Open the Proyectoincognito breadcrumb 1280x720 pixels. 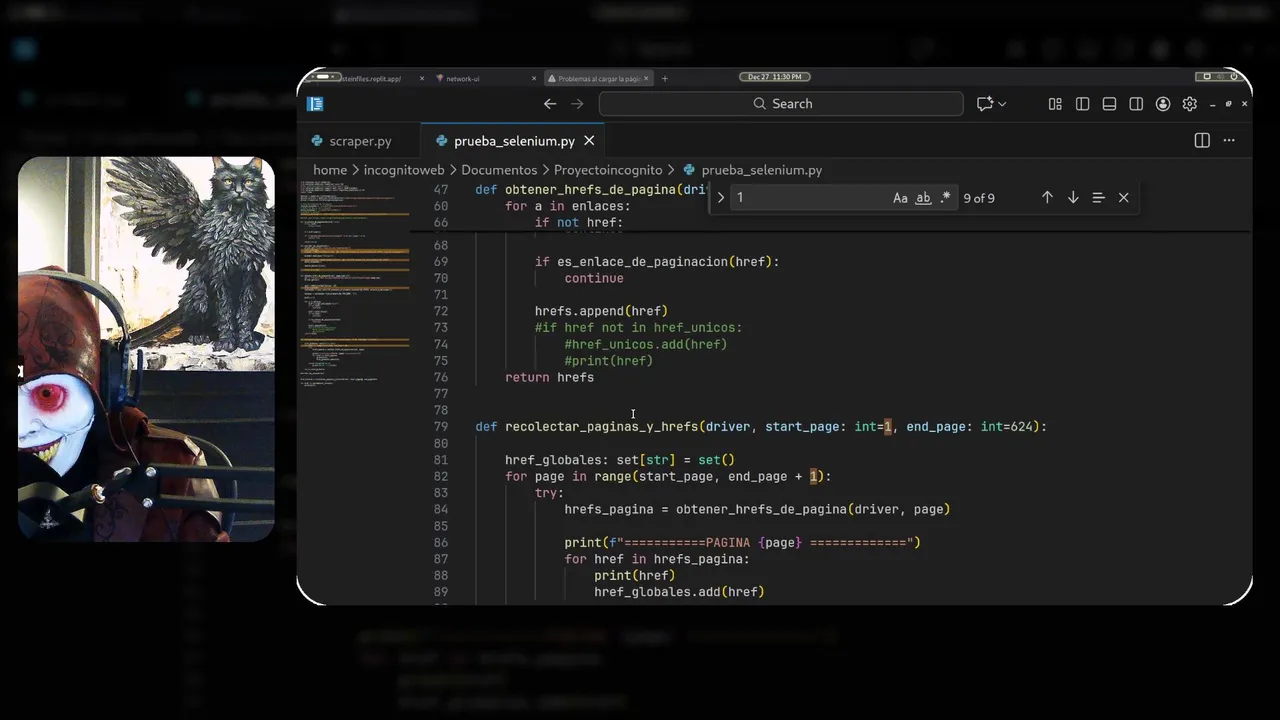(x=608, y=170)
